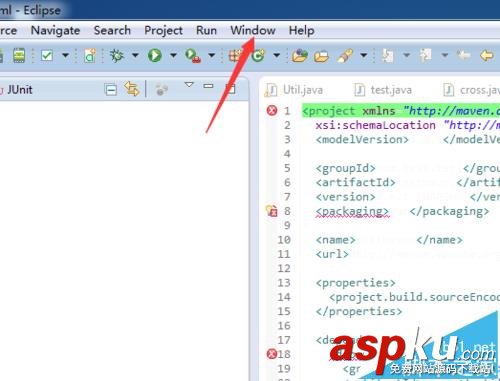Click the <modelVersion> tag on line 3

pyautogui.click(x=362, y=139)
